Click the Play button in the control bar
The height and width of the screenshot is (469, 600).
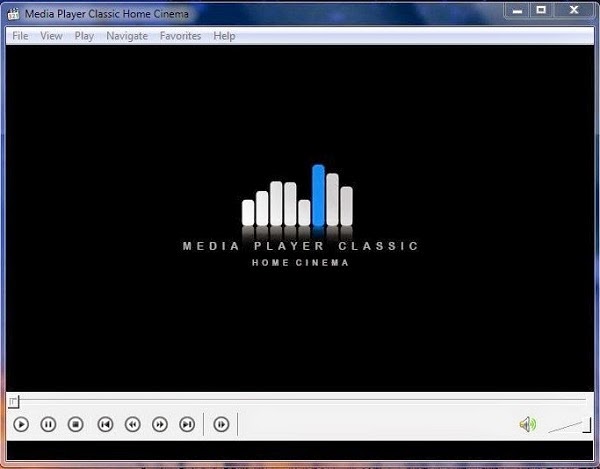pos(21,424)
